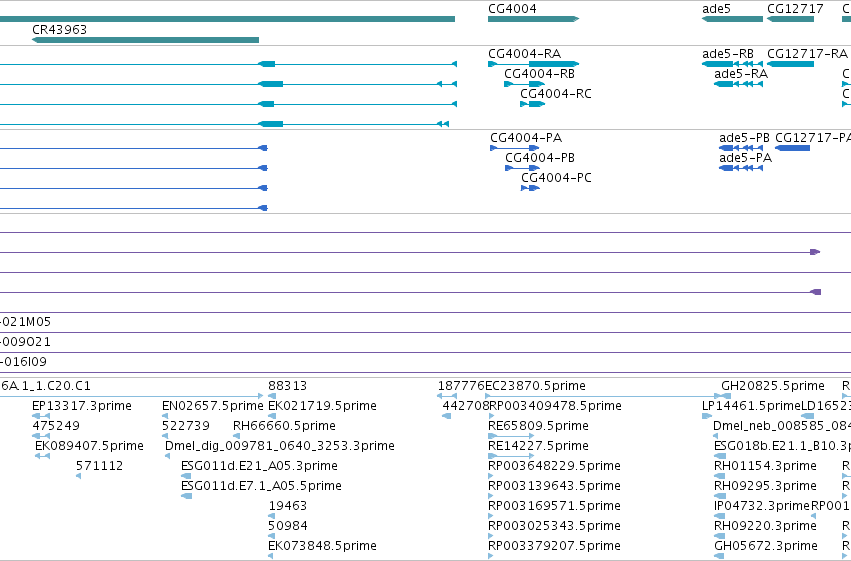Select EST EK073848.5prime

click(x=322, y=546)
